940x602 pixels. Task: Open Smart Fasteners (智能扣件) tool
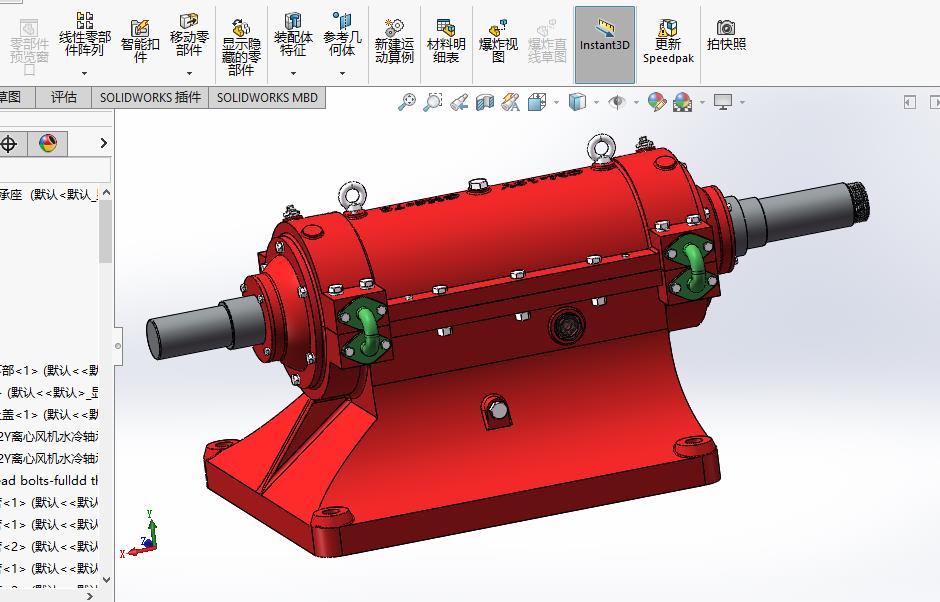click(x=140, y=41)
